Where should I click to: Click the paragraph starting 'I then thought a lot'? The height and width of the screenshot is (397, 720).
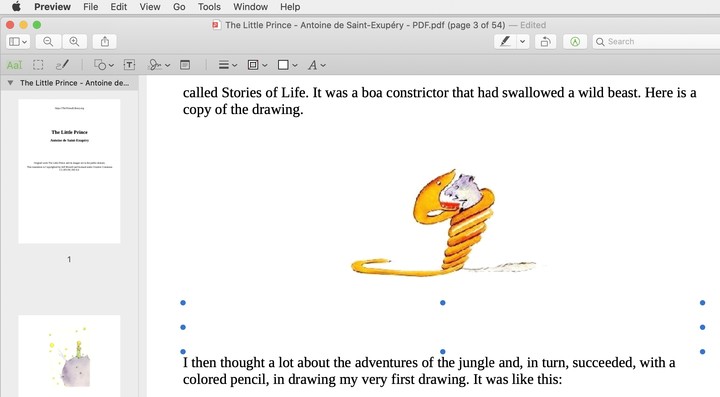click(429, 371)
